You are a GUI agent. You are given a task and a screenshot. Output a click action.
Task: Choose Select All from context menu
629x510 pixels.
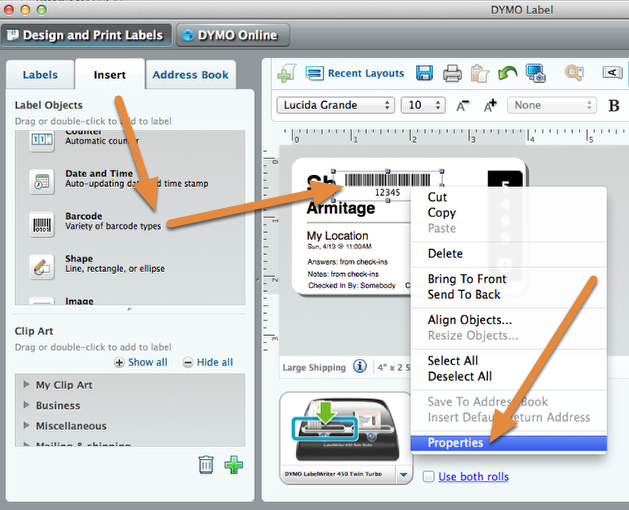pyautogui.click(x=509, y=361)
